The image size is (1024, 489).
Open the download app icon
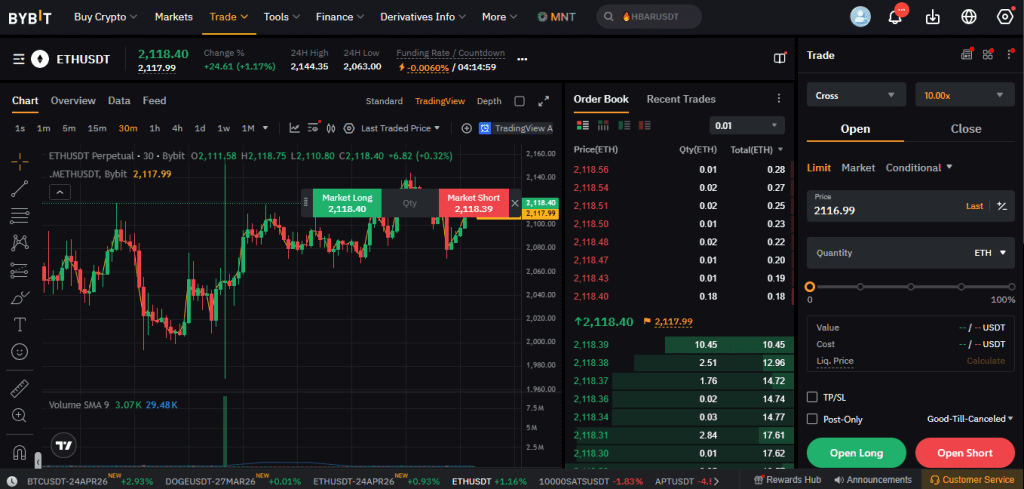pos(933,17)
